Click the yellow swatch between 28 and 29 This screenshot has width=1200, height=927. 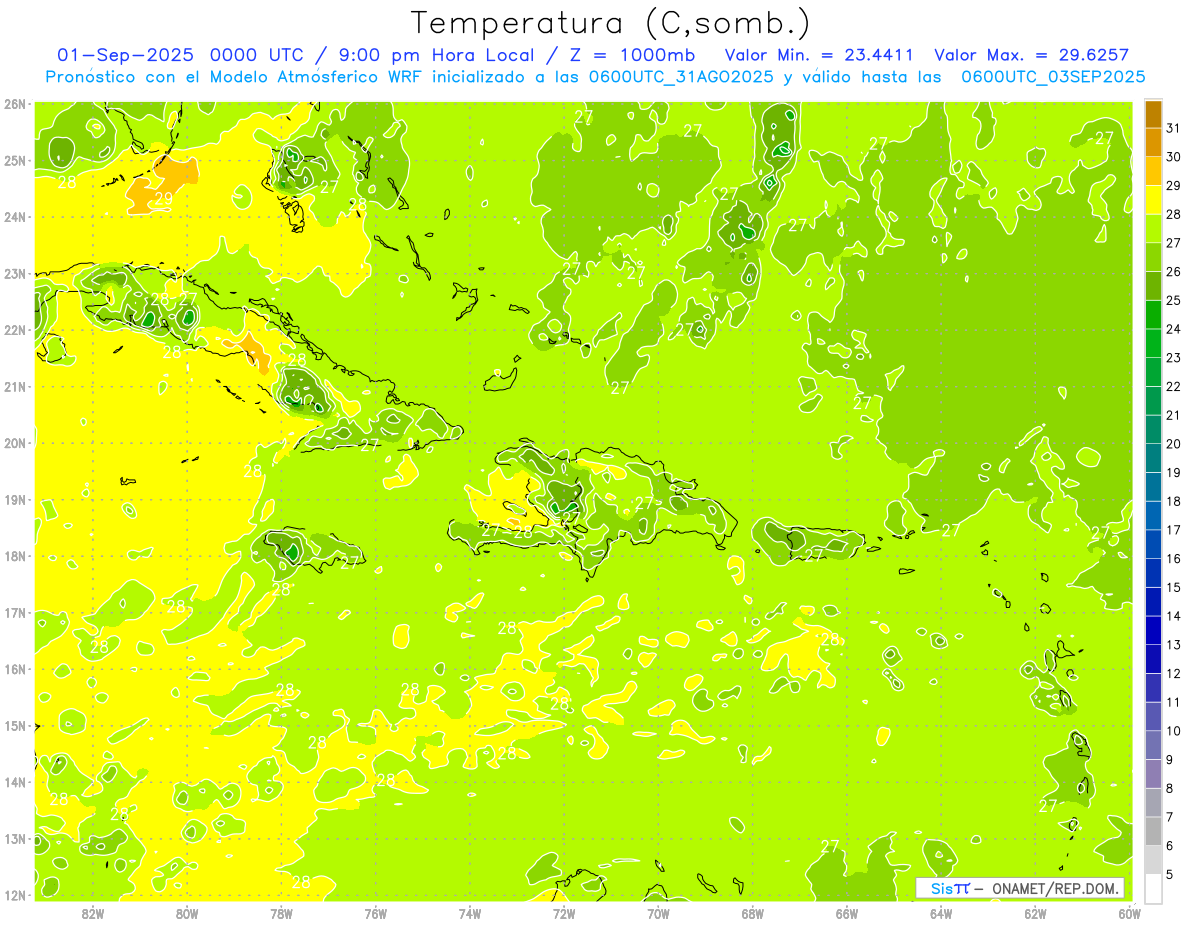pos(1153,200)
